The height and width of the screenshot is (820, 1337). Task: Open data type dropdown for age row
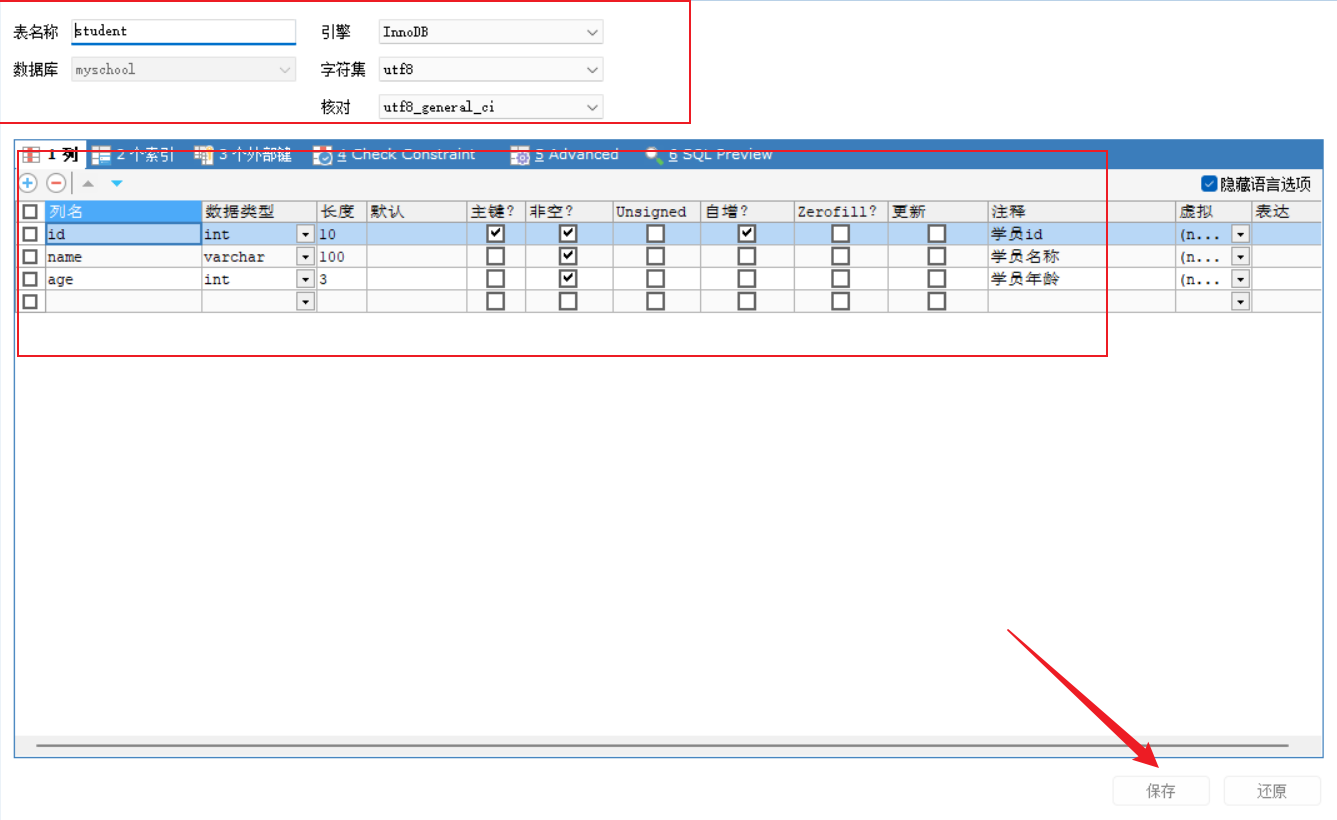coord(305,279)
